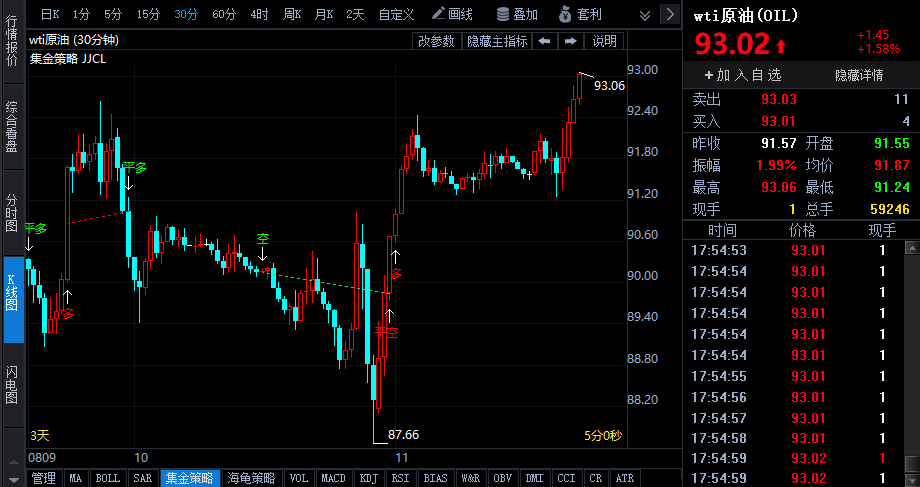Switch to 周K period
The width and height of the screenshot is (920, 487).
coord(292,14)
